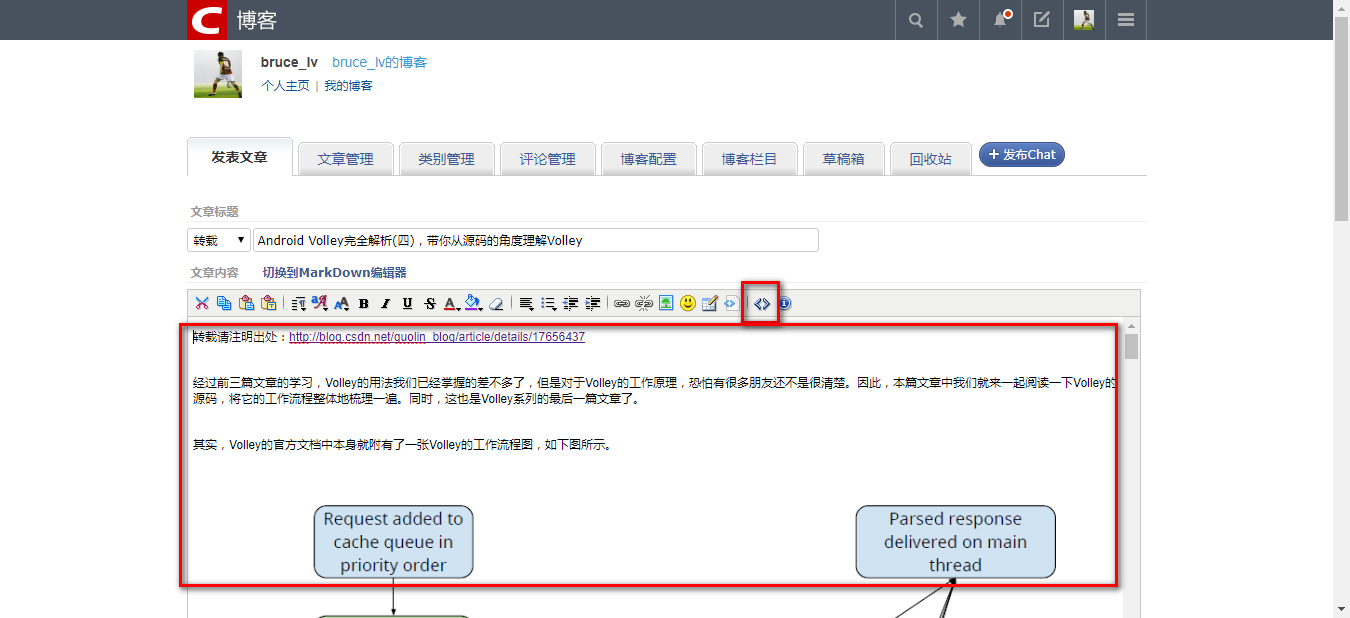
Task: Toggle italic formatting
Action: click(x=386, y=303)
